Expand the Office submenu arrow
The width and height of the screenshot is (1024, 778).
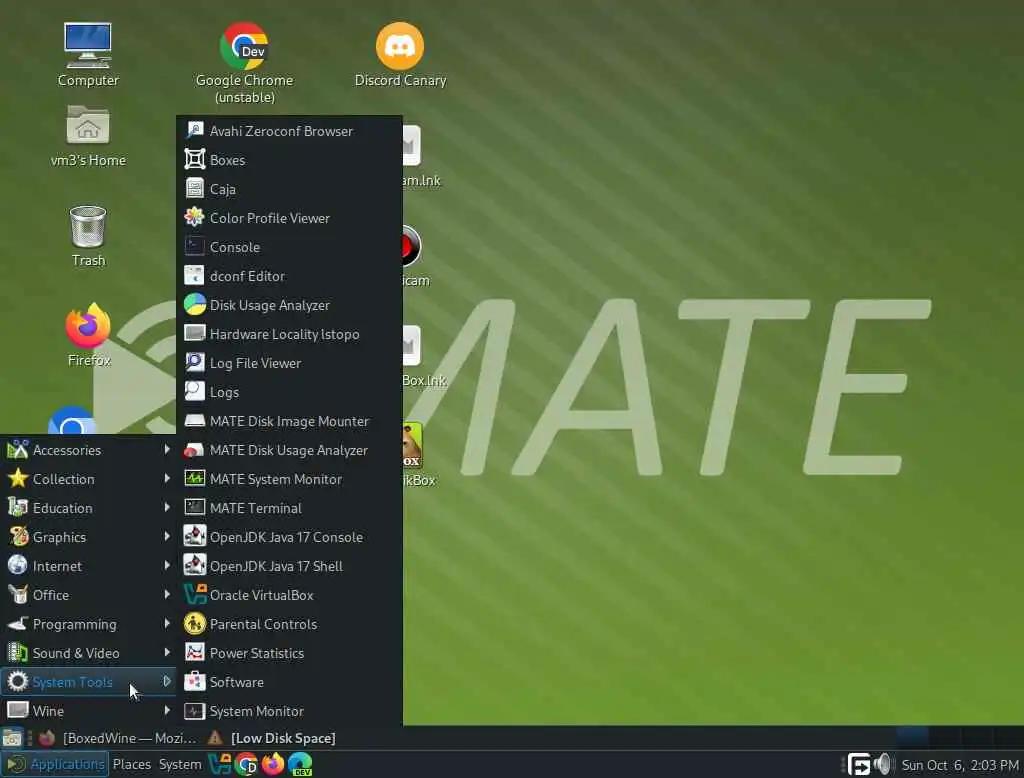[167, 594]
